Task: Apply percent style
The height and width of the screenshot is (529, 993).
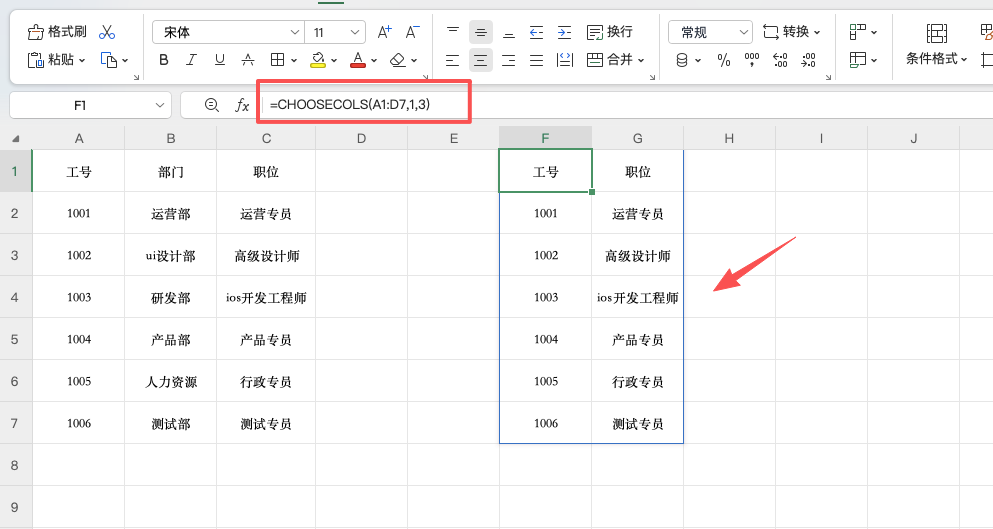Action: [x=724, y=60]
